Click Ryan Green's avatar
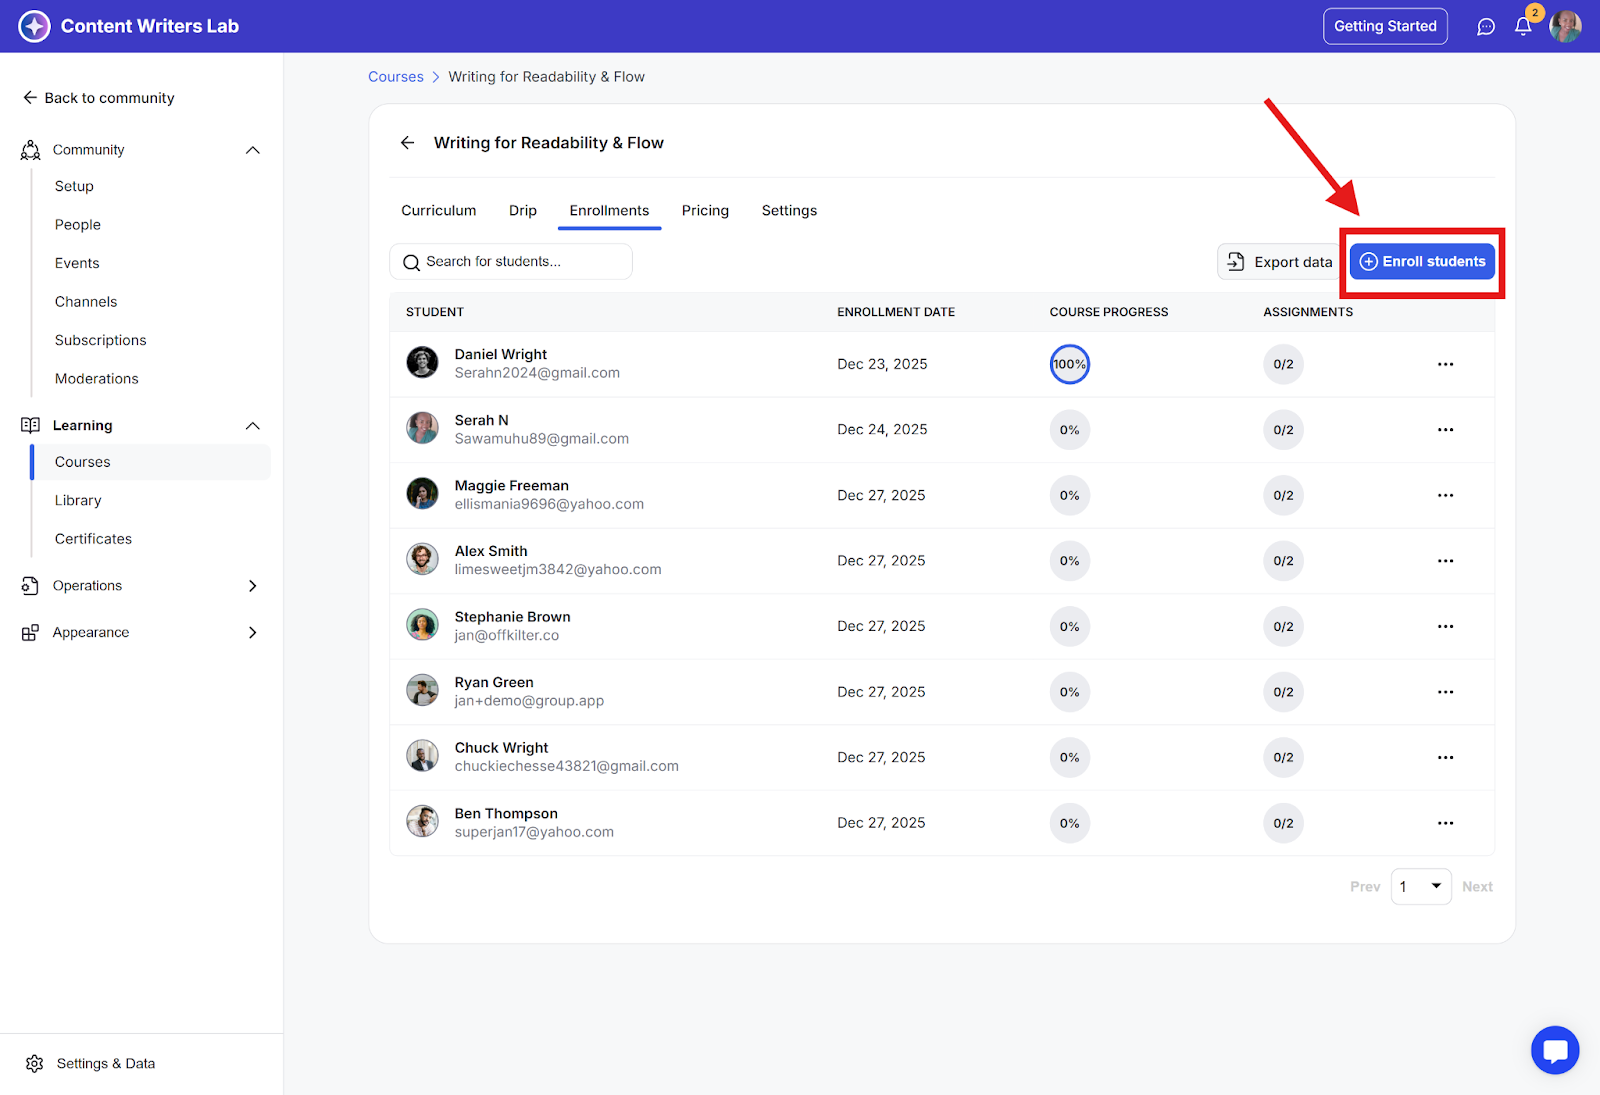 [422, 690]
